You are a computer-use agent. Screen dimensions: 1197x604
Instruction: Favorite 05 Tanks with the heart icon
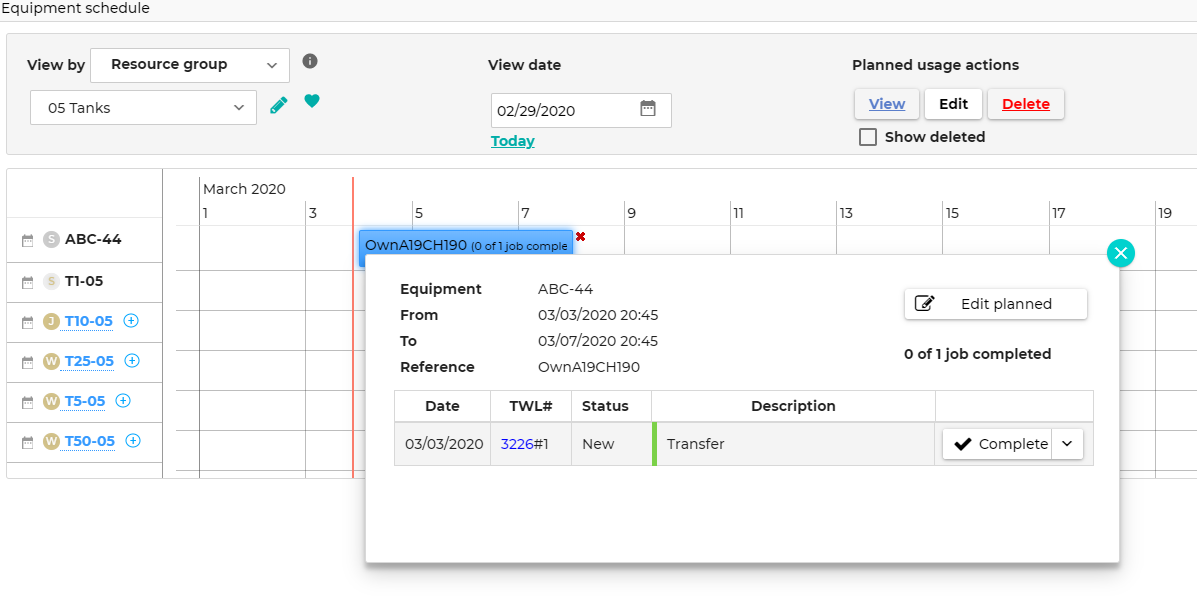tap(312, 101)
